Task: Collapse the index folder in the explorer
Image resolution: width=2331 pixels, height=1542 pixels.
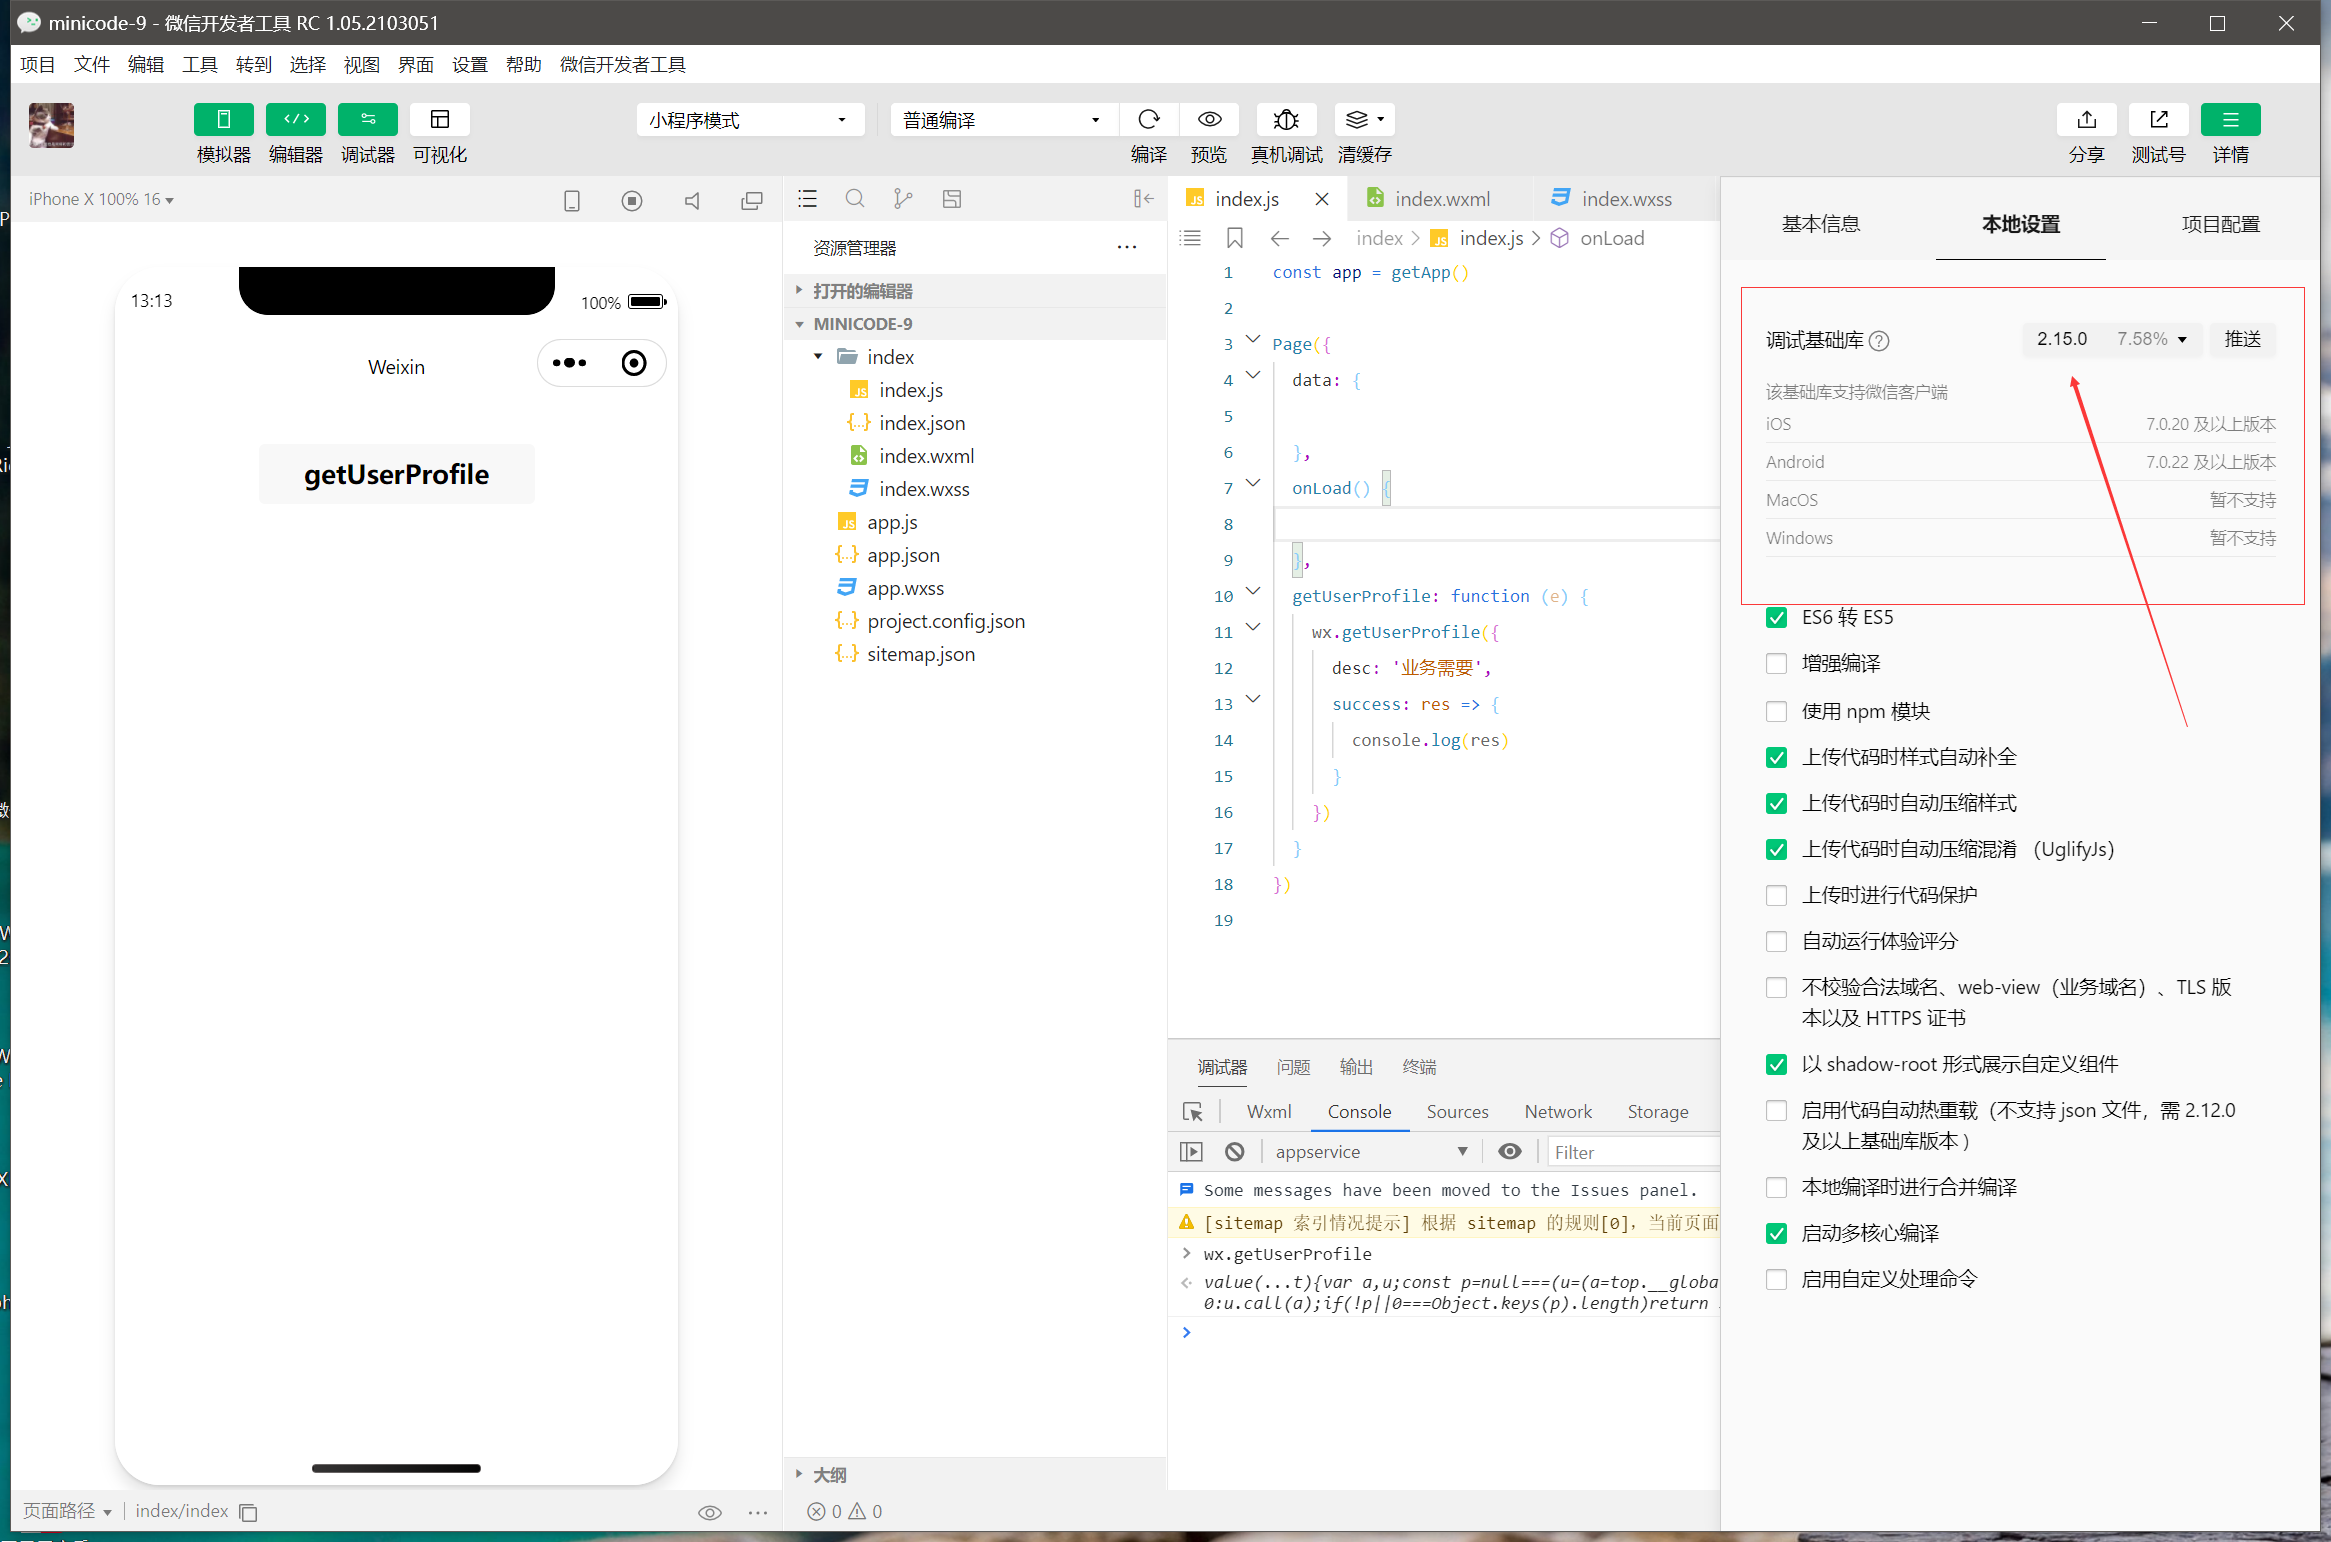Action: (818, 357)
